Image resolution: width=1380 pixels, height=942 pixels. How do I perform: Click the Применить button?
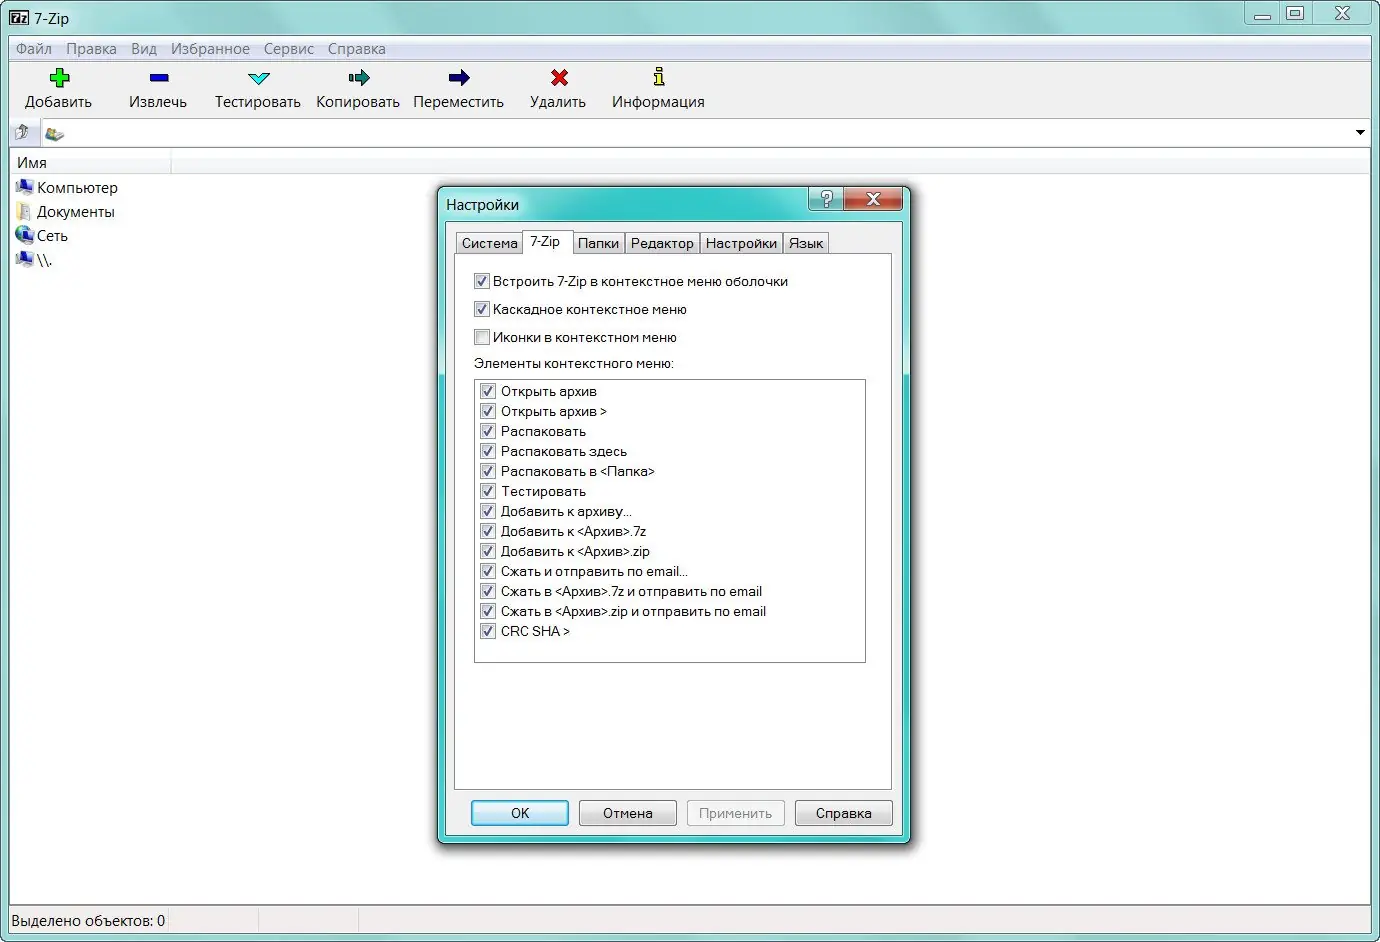point(736,813)
